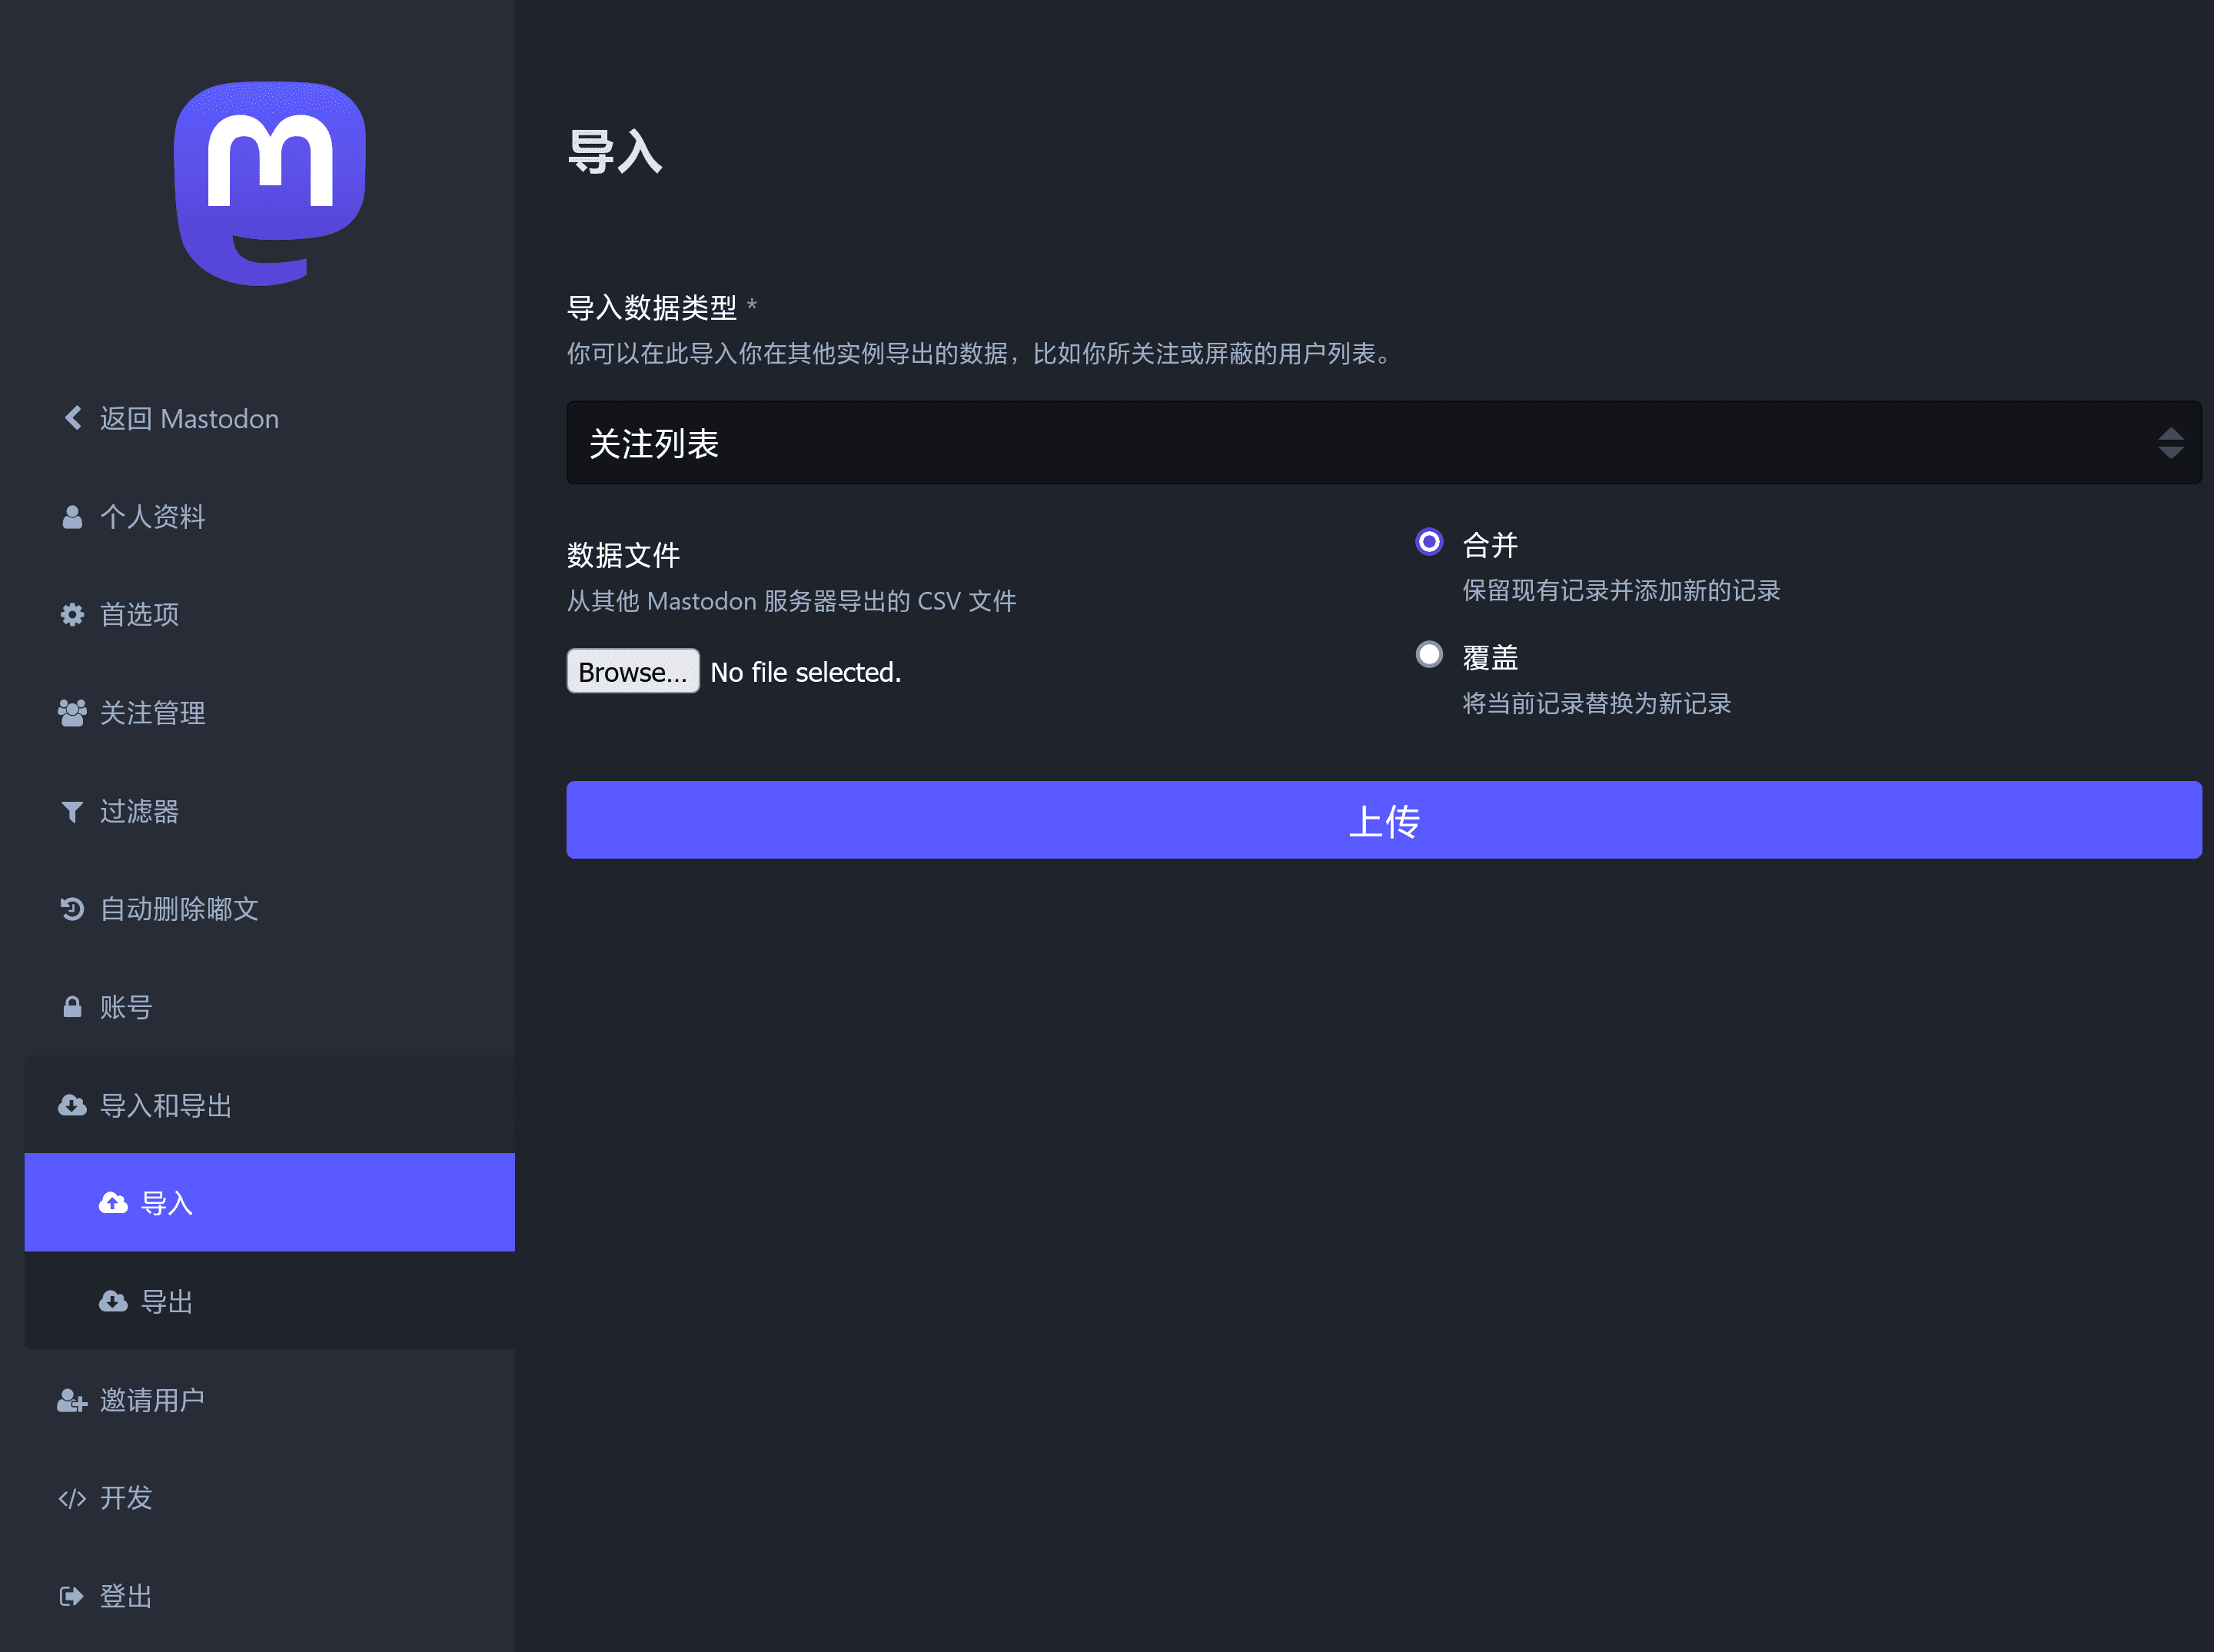Image resolution: width=2214 pixels, height=1652 pixels.
Task: Select the 首选项 gear icon
Action: [x=72, y=614]
